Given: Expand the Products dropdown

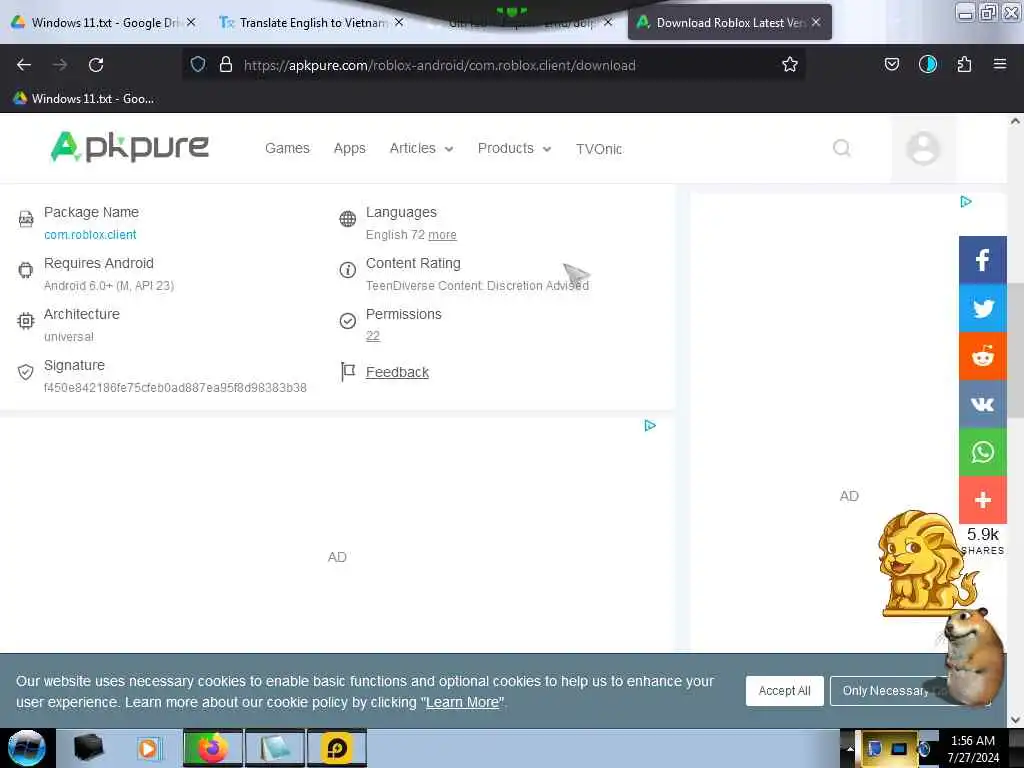Looking at the screenshot, I should tap(515, 148).
